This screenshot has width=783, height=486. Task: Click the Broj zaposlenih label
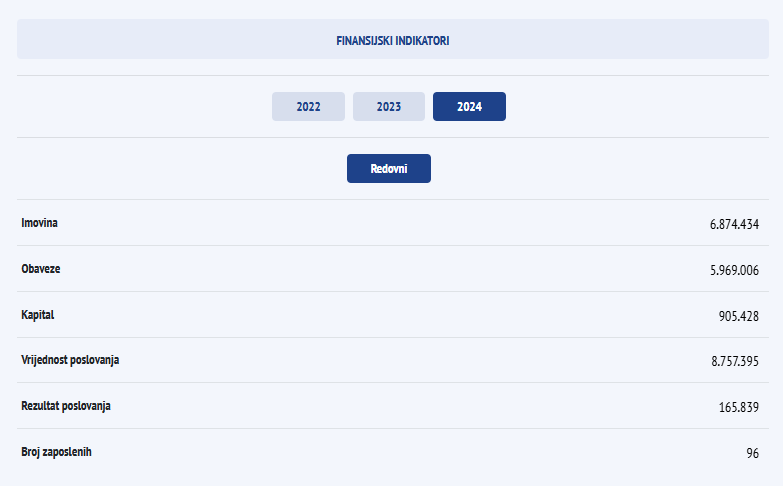coord(57,451)
